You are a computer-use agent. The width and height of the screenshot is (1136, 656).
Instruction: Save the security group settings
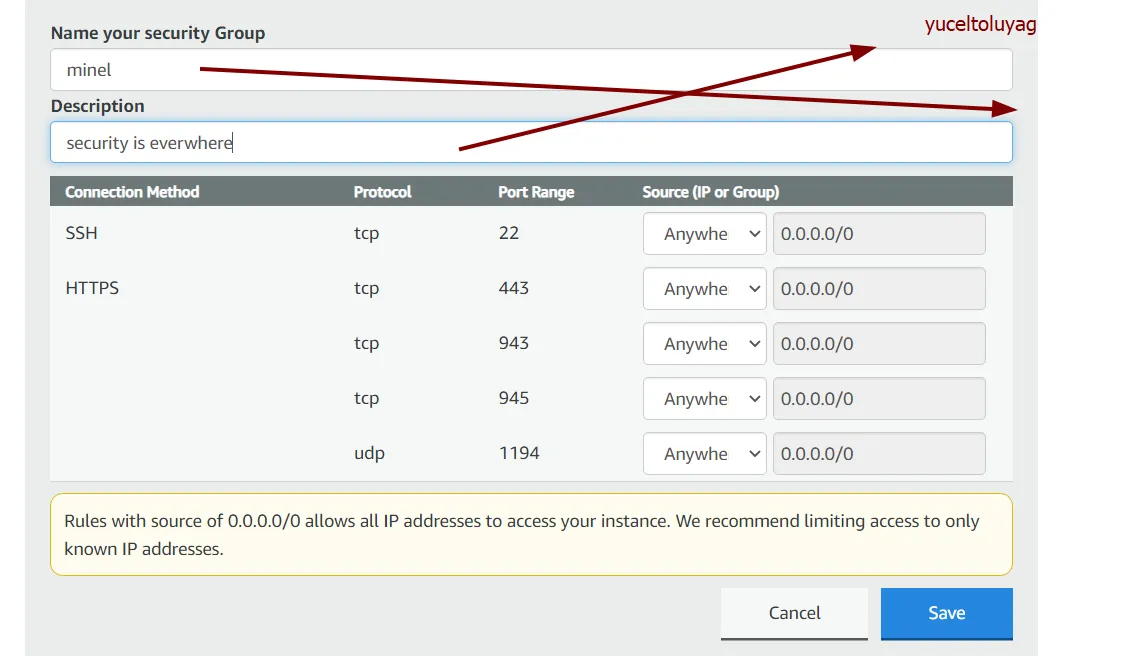coord(946,613)
